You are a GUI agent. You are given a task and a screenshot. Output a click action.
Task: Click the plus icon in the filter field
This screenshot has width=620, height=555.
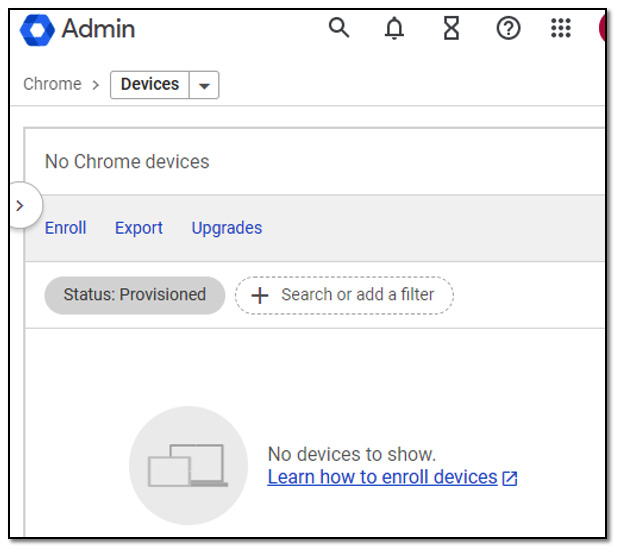(x=260, y=296)
